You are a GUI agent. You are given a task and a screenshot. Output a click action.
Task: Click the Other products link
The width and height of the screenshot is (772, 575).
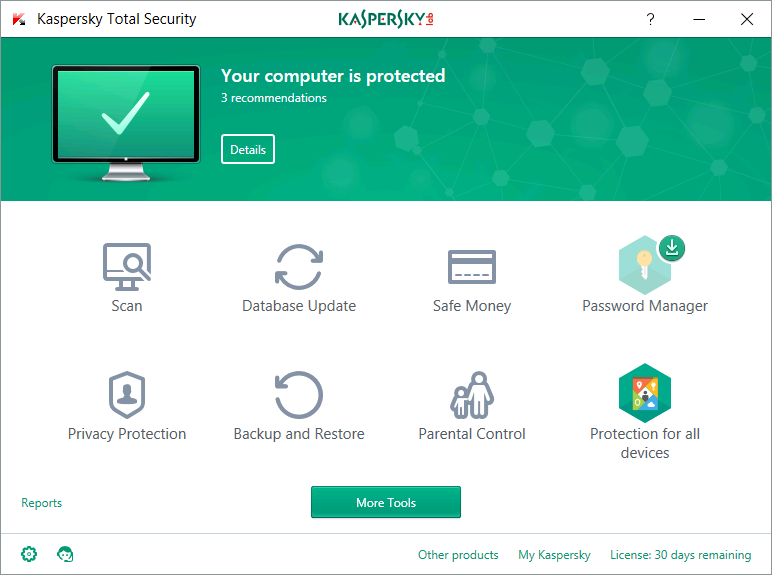(x=458, y=555)
